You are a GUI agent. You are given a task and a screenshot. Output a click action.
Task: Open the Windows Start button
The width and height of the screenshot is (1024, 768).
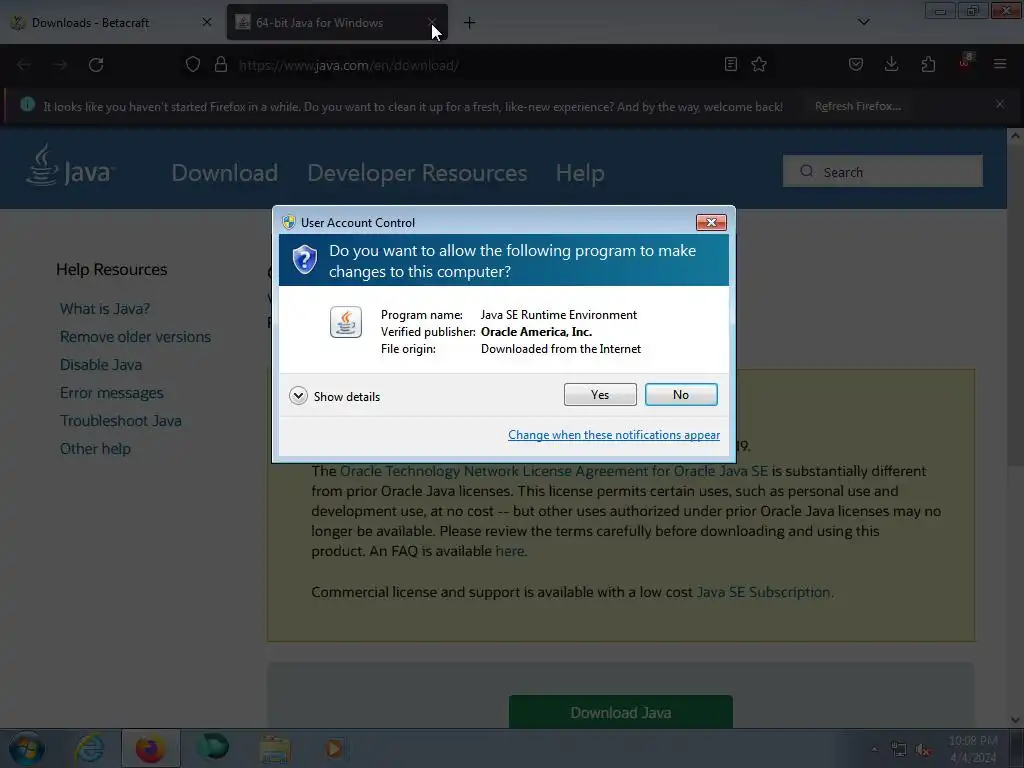(27, 749)
